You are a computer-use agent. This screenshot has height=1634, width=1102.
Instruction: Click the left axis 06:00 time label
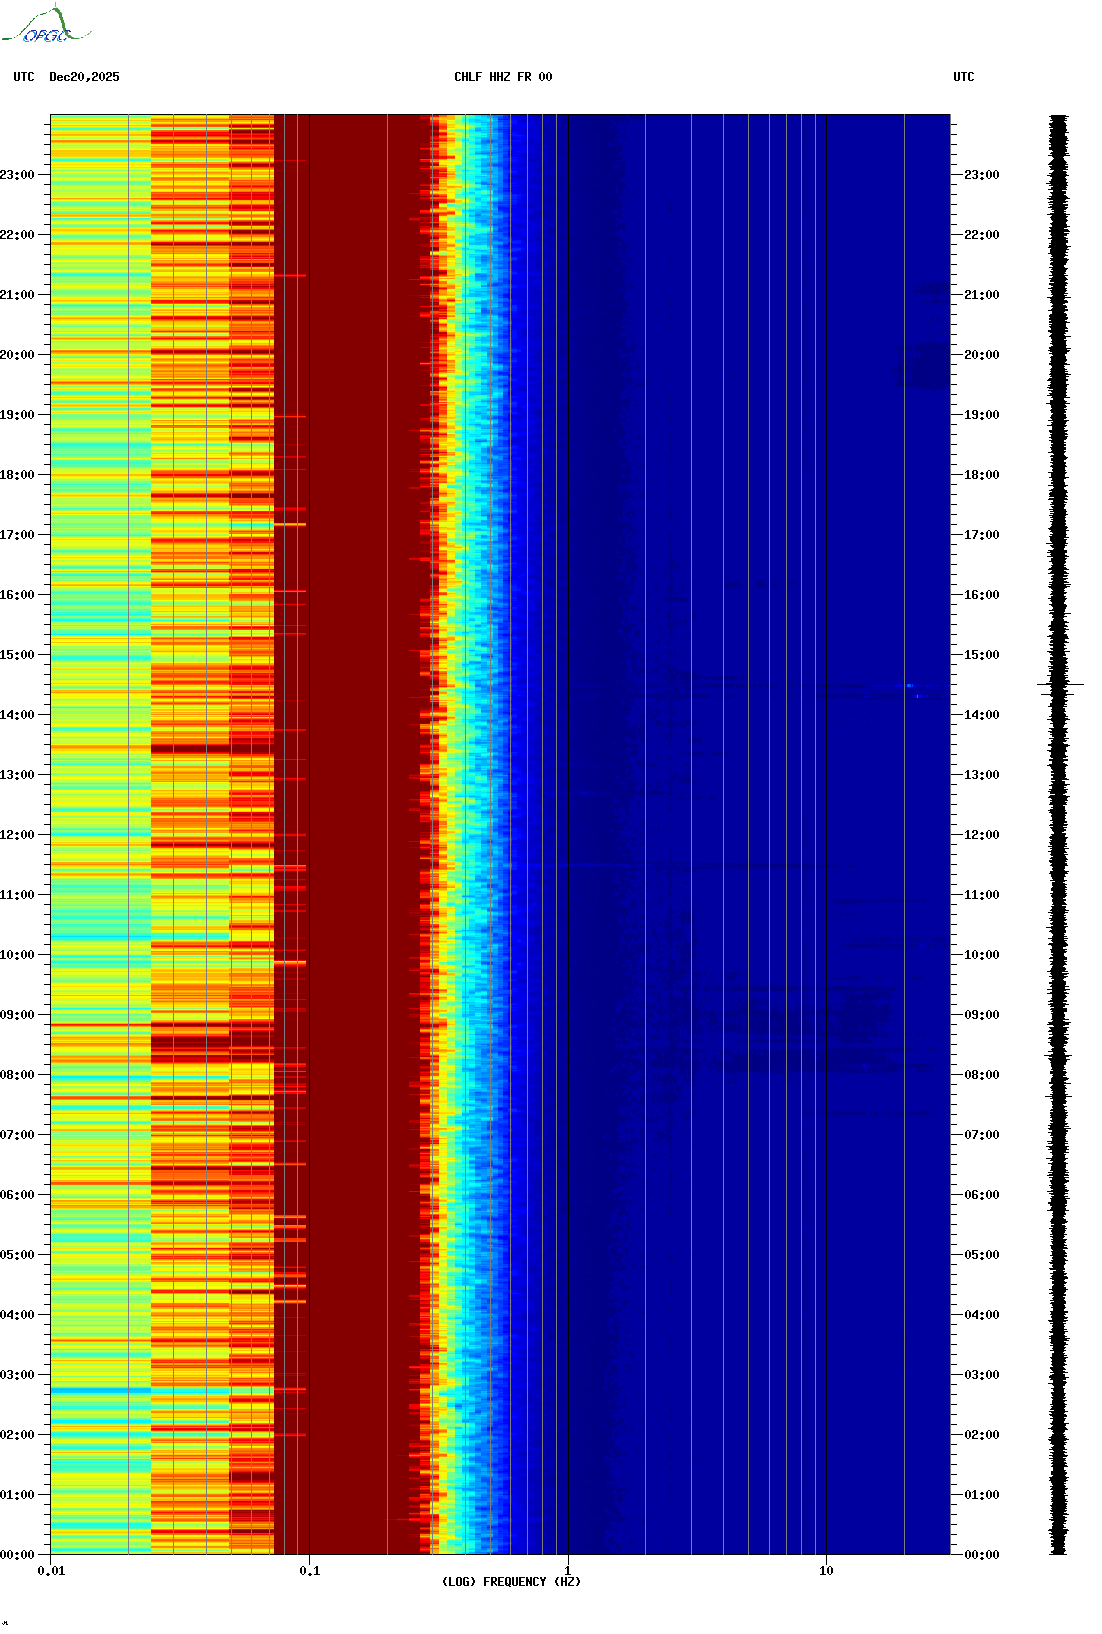point(17,1195)
